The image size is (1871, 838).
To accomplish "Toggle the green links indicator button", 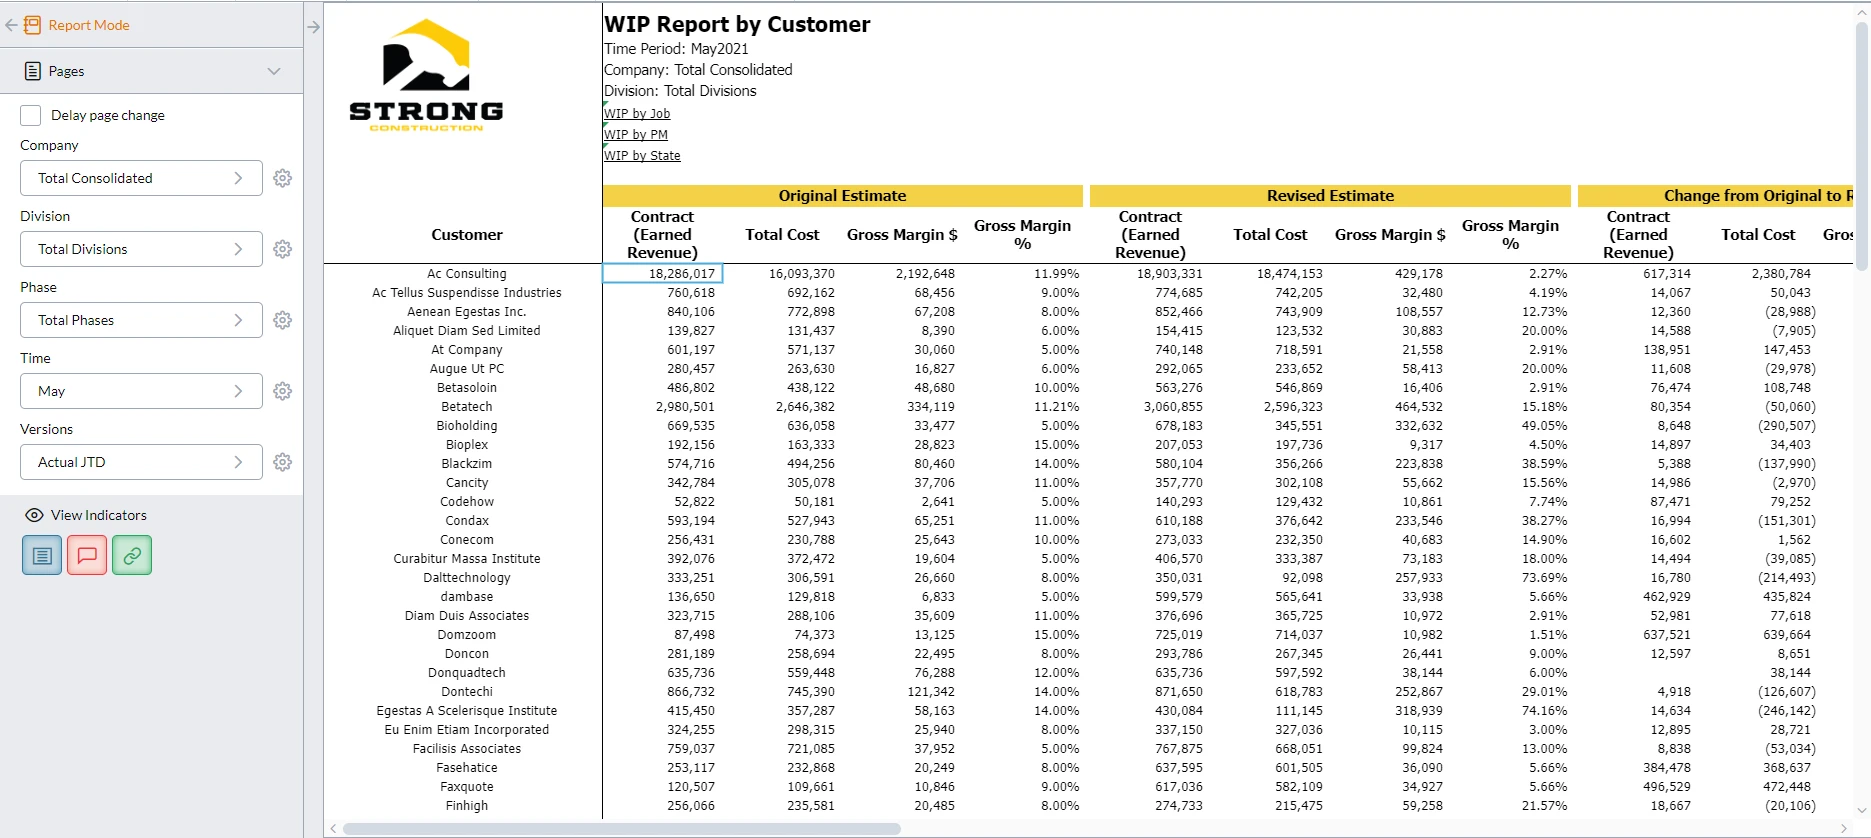I will 132,555.
